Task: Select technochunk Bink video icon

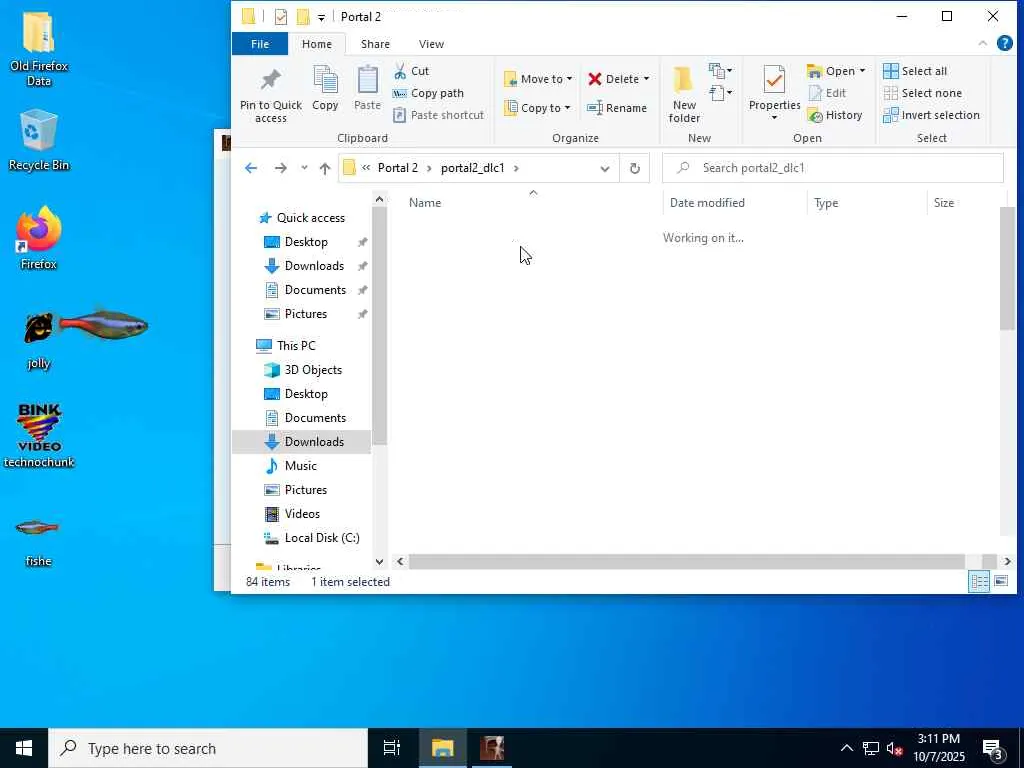Action: tap(39, 435)
